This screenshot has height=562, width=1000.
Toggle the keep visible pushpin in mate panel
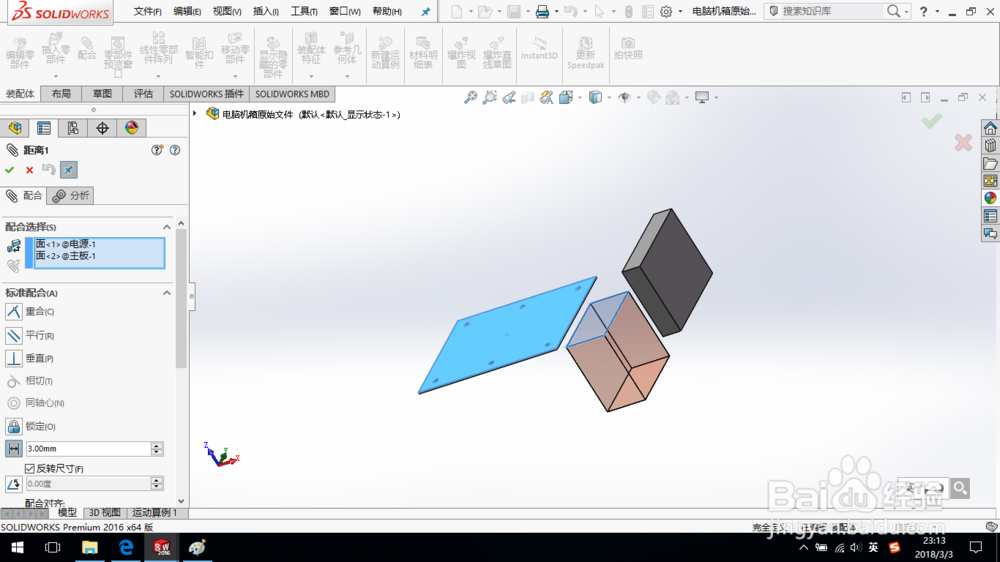pos(69,170)
